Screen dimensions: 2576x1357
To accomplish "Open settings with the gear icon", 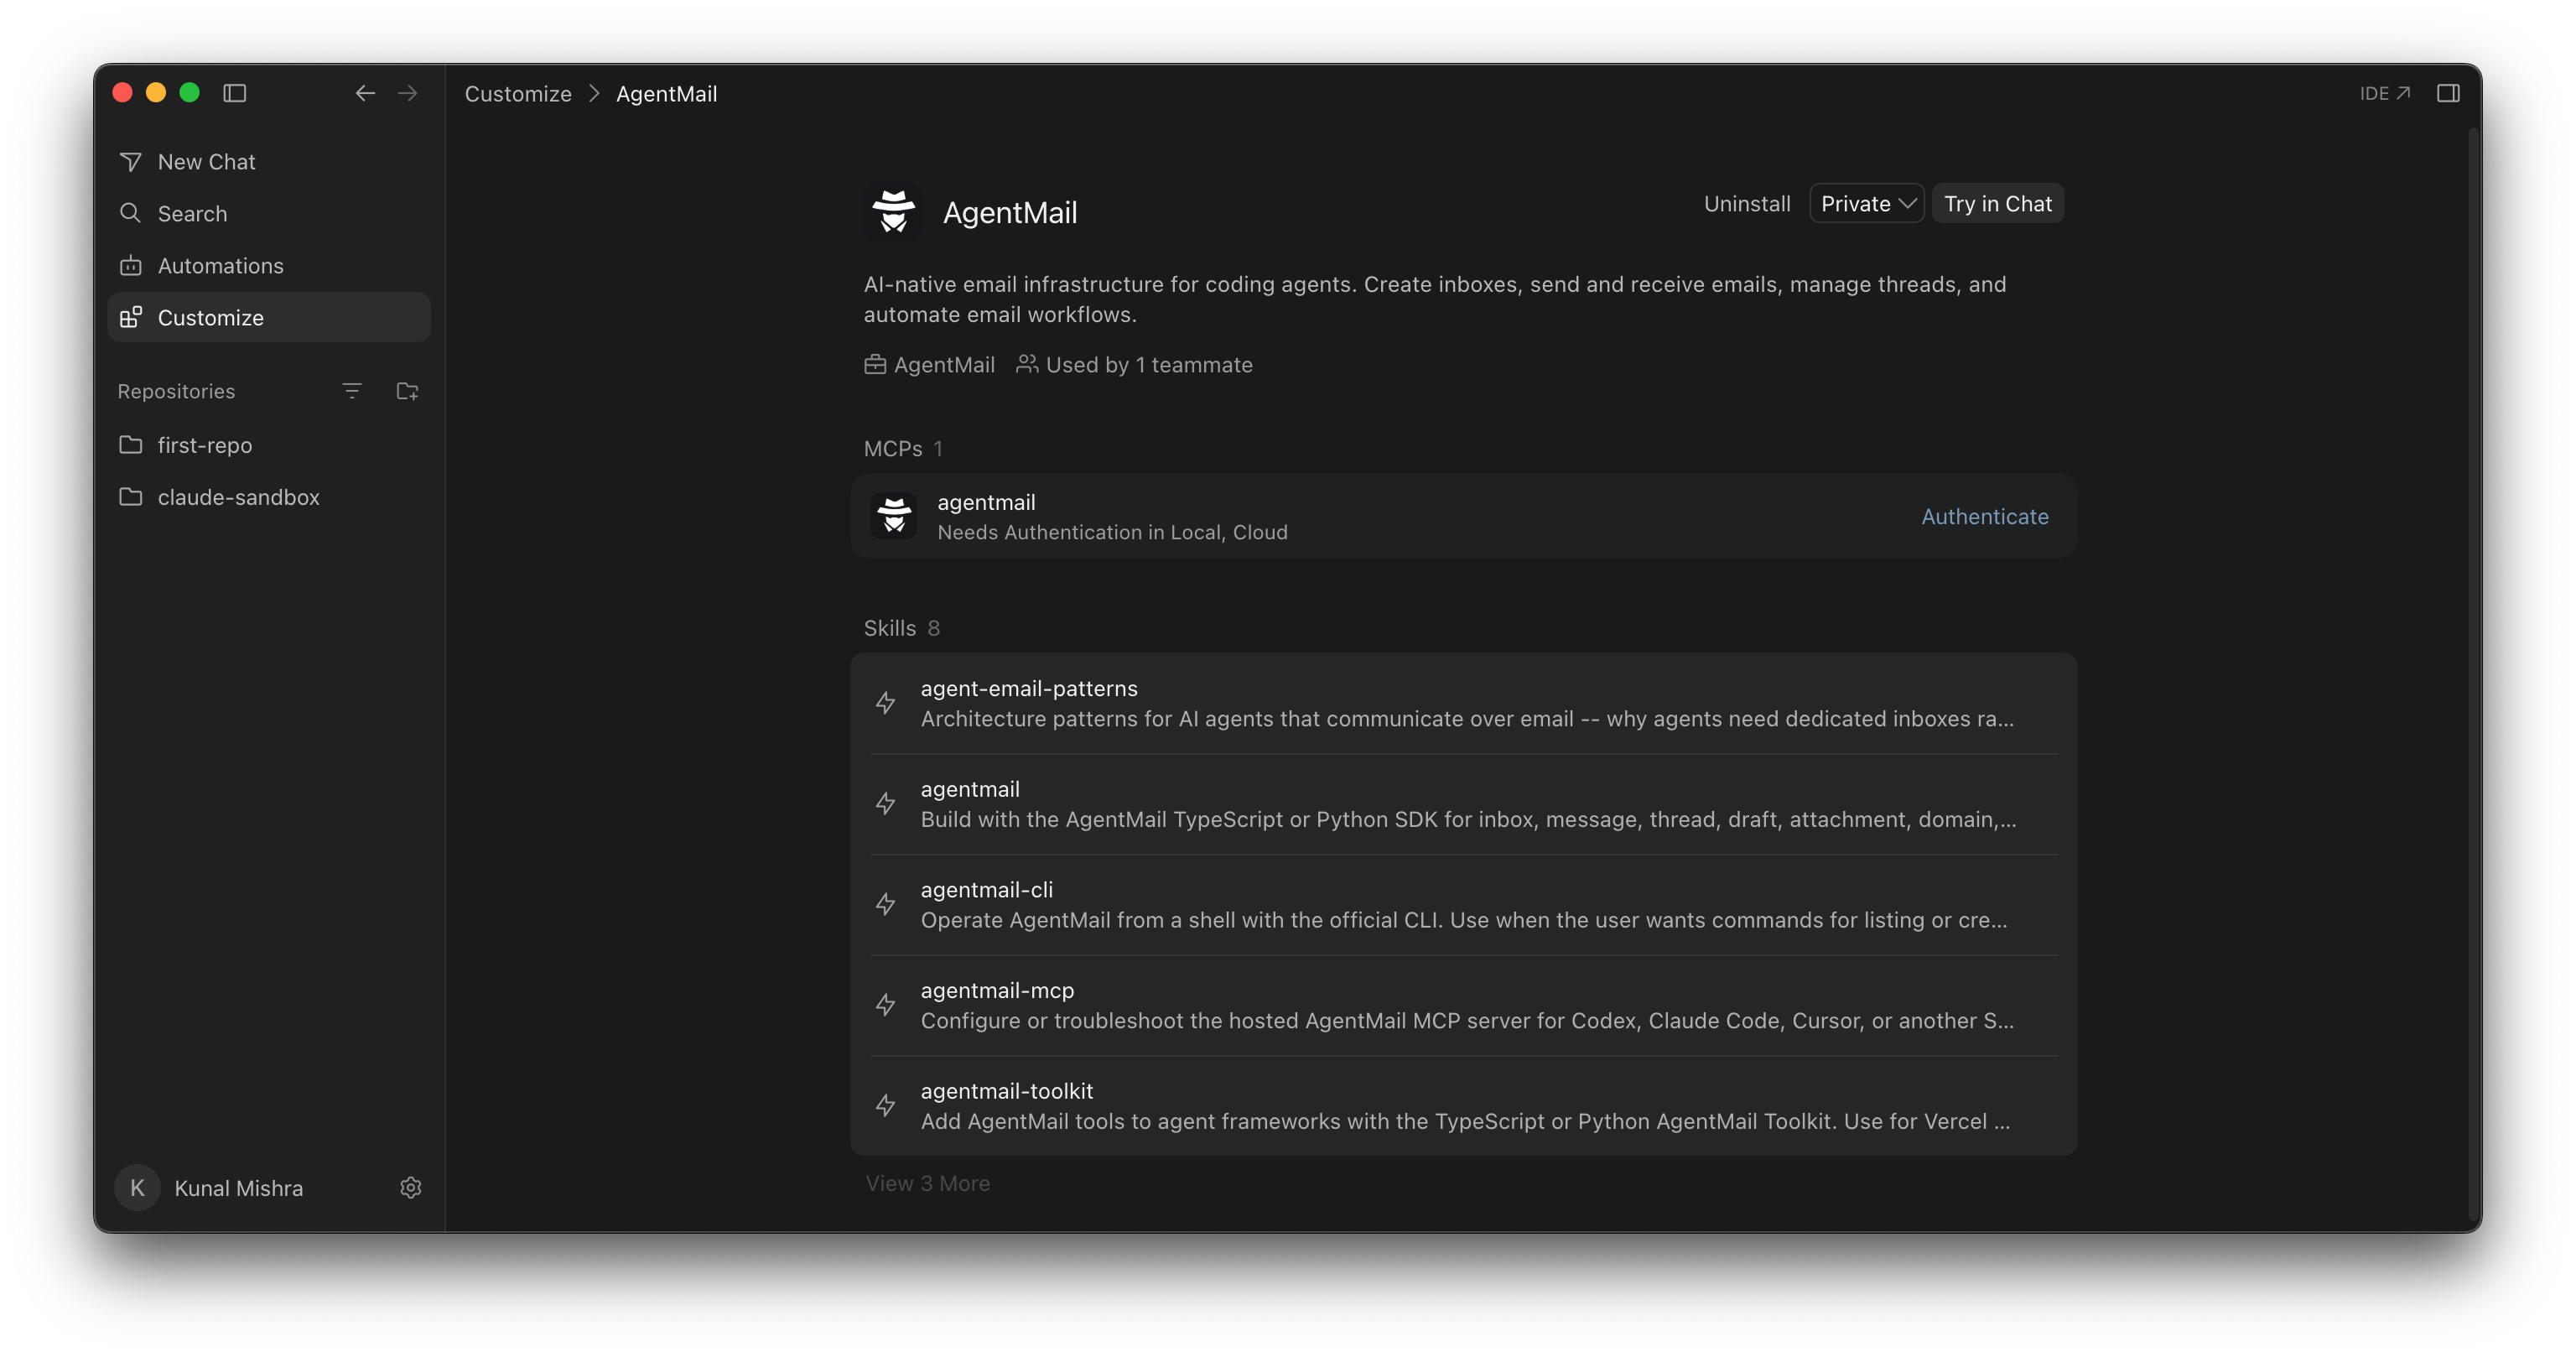I will coord(411,1187).
